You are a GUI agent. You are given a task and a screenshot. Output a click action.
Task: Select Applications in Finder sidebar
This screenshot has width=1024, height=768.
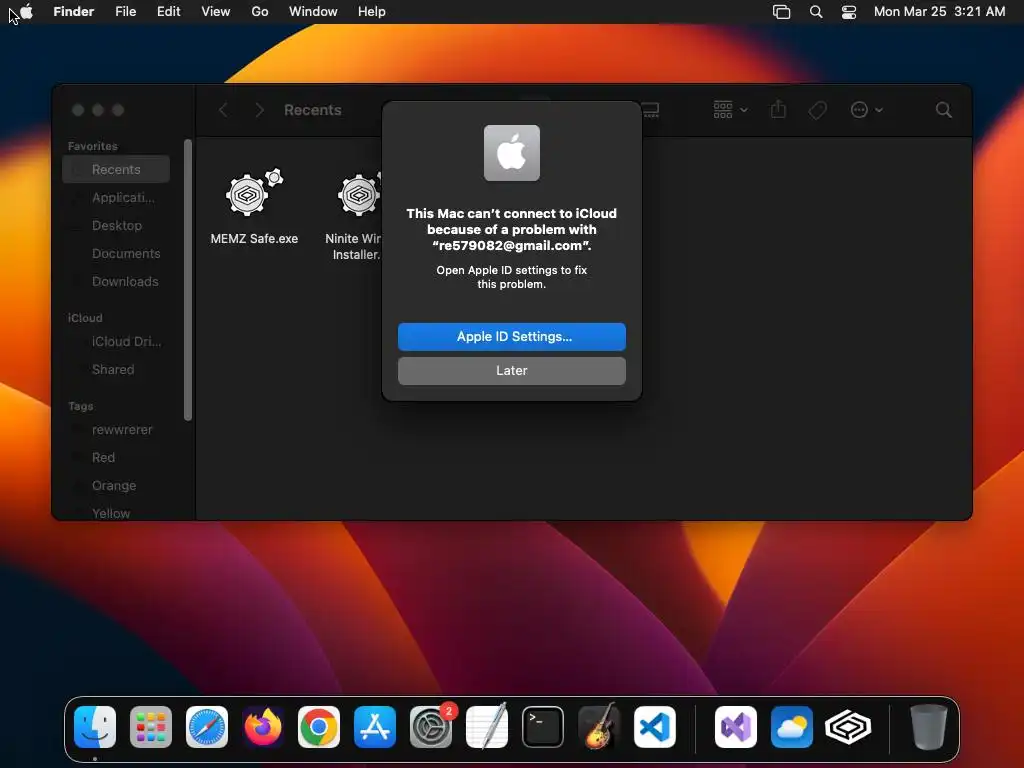coord(116,197)
